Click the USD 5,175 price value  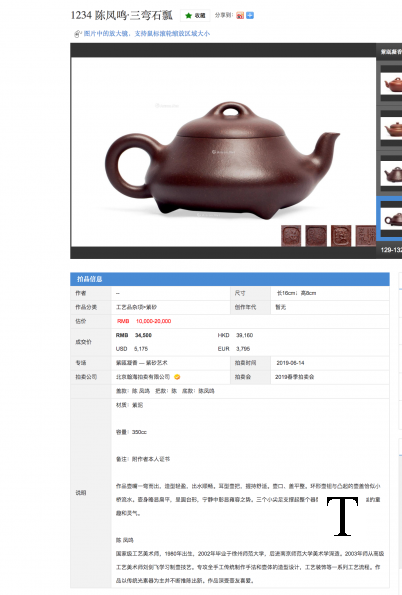141,349
